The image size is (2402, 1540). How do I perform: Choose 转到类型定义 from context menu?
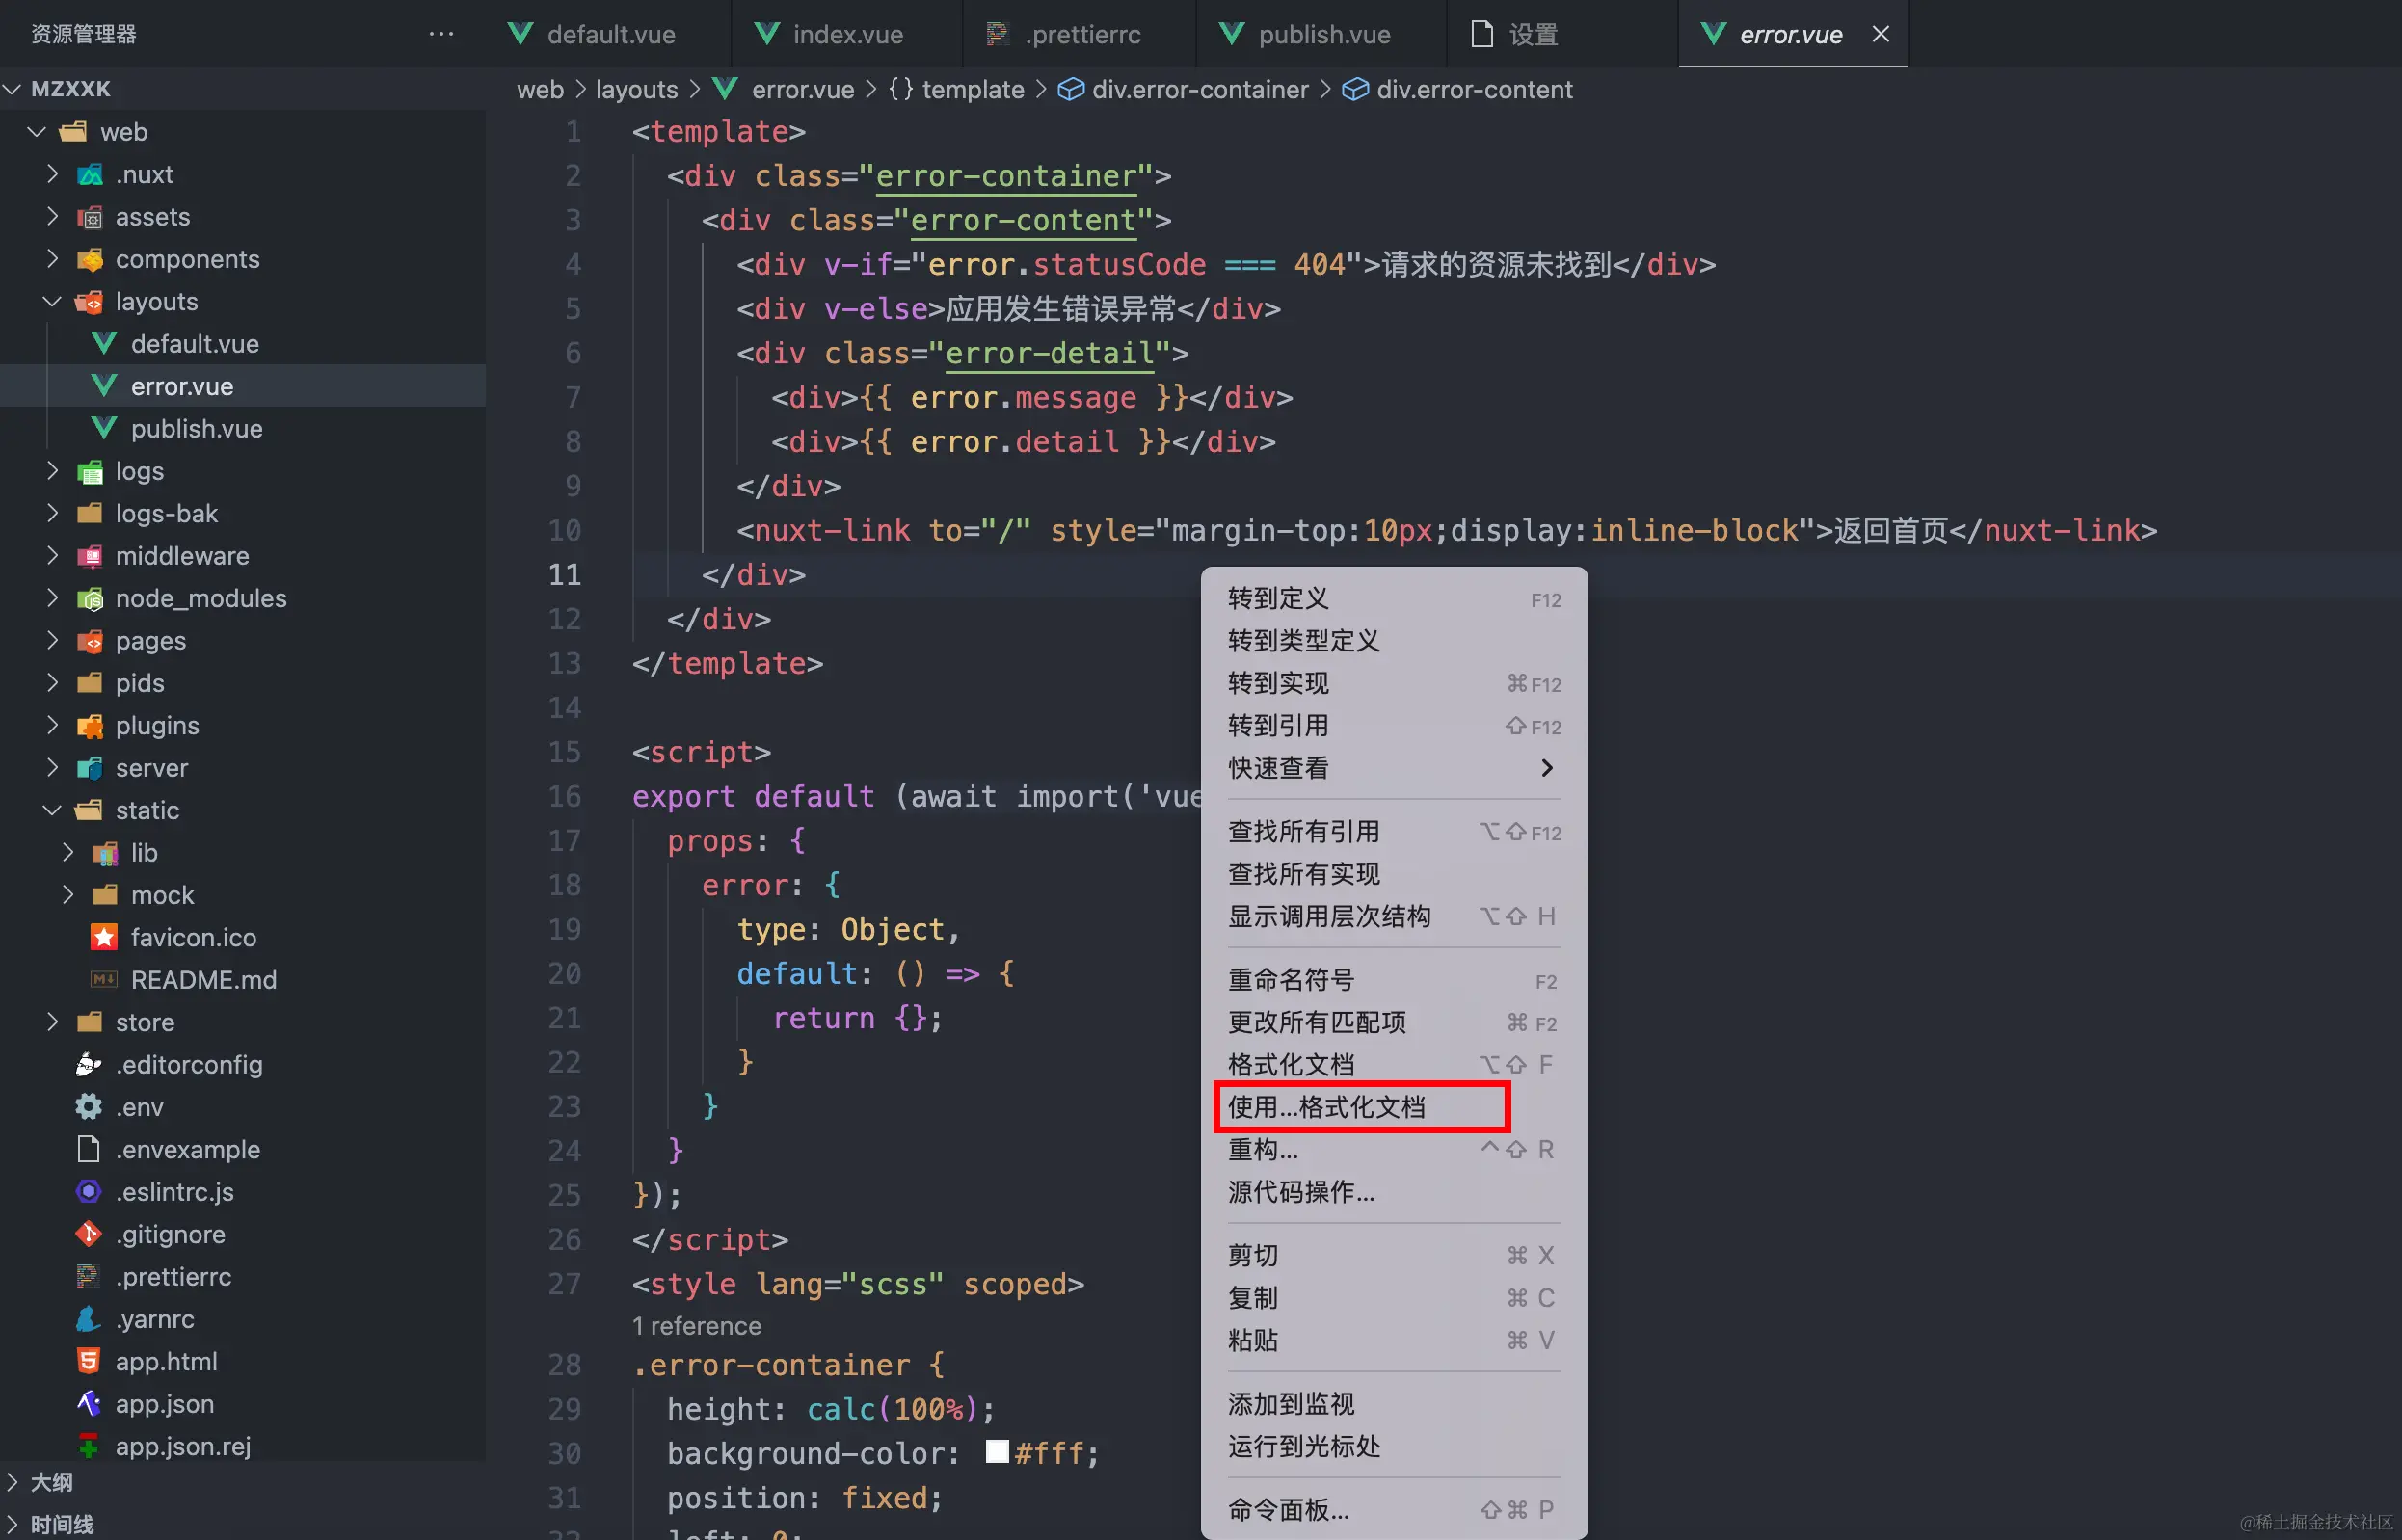(x=1394, y=640)
